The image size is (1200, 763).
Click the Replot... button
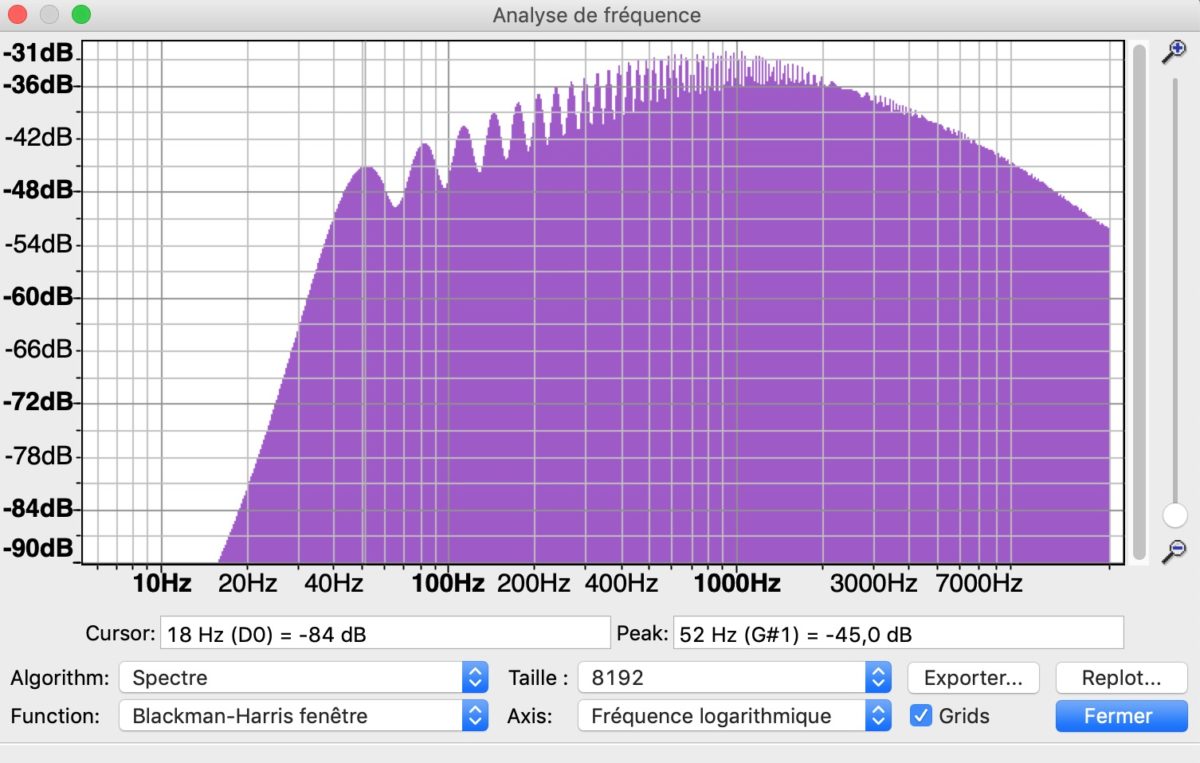[x=1121, y=677]
